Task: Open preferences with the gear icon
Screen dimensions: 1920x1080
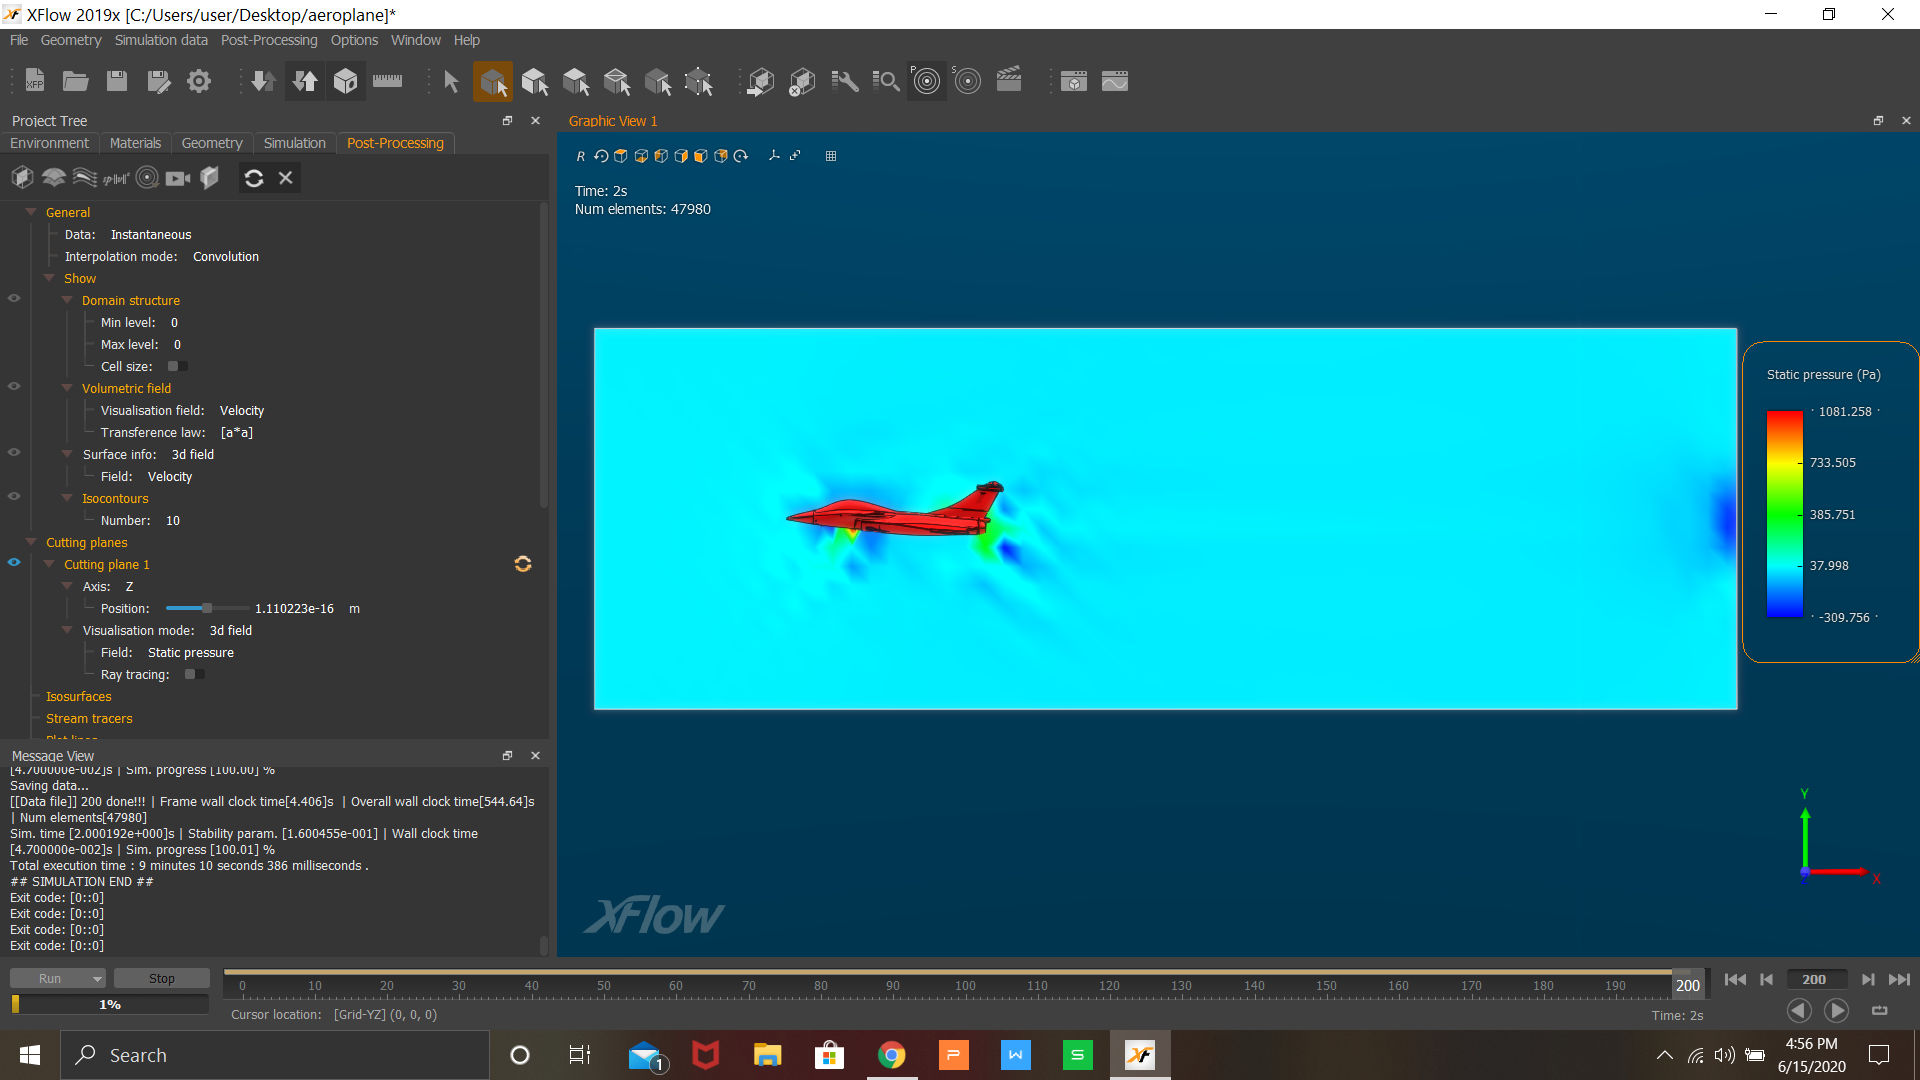Action: tap(199, 81)
